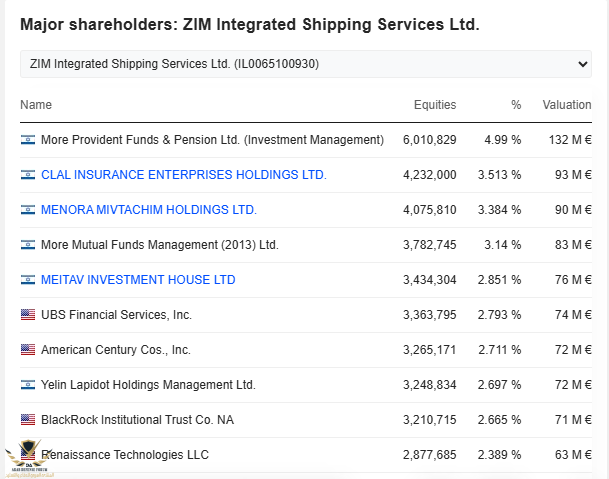The image size is (609, 479).
Task: Click the flag icon next to CLAL Insurance
Action: point(27,175)
